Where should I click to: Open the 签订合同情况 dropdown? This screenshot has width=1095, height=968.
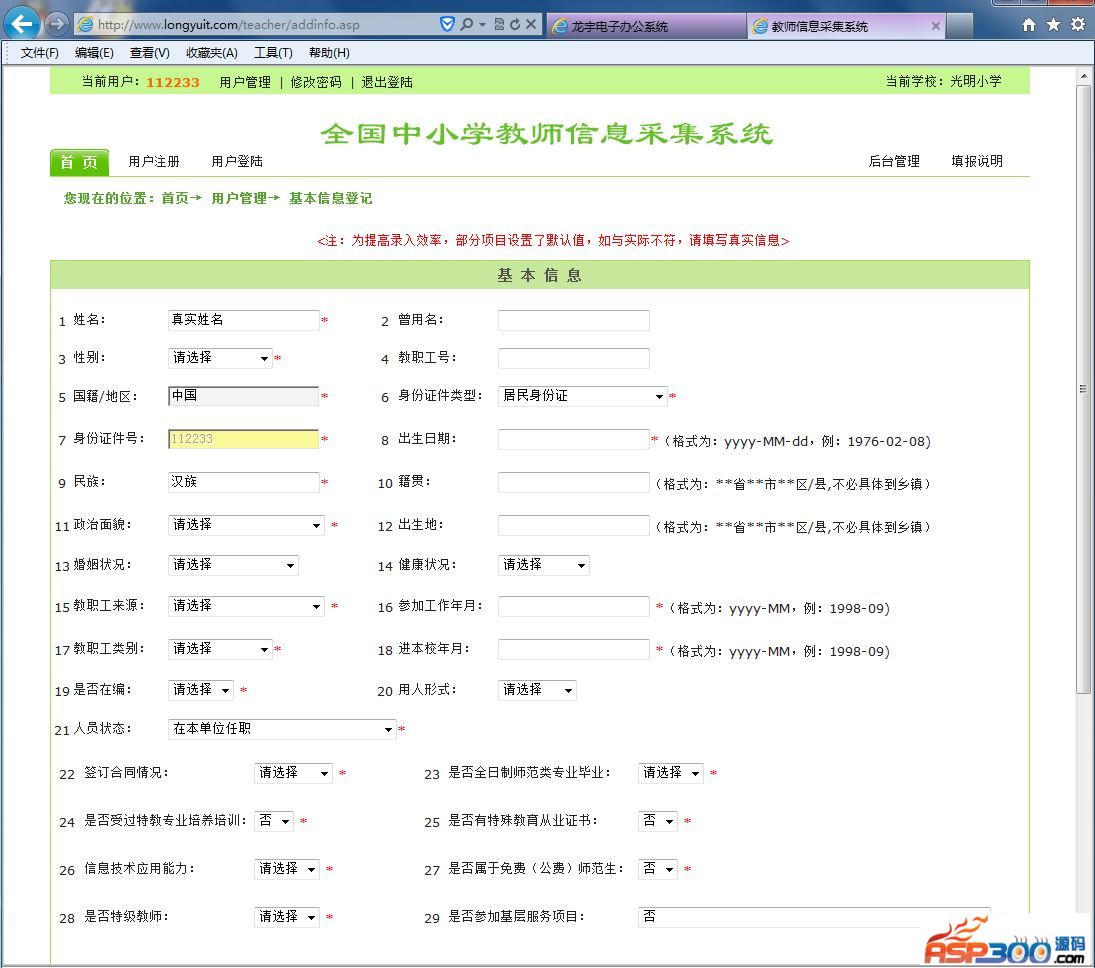293,773
